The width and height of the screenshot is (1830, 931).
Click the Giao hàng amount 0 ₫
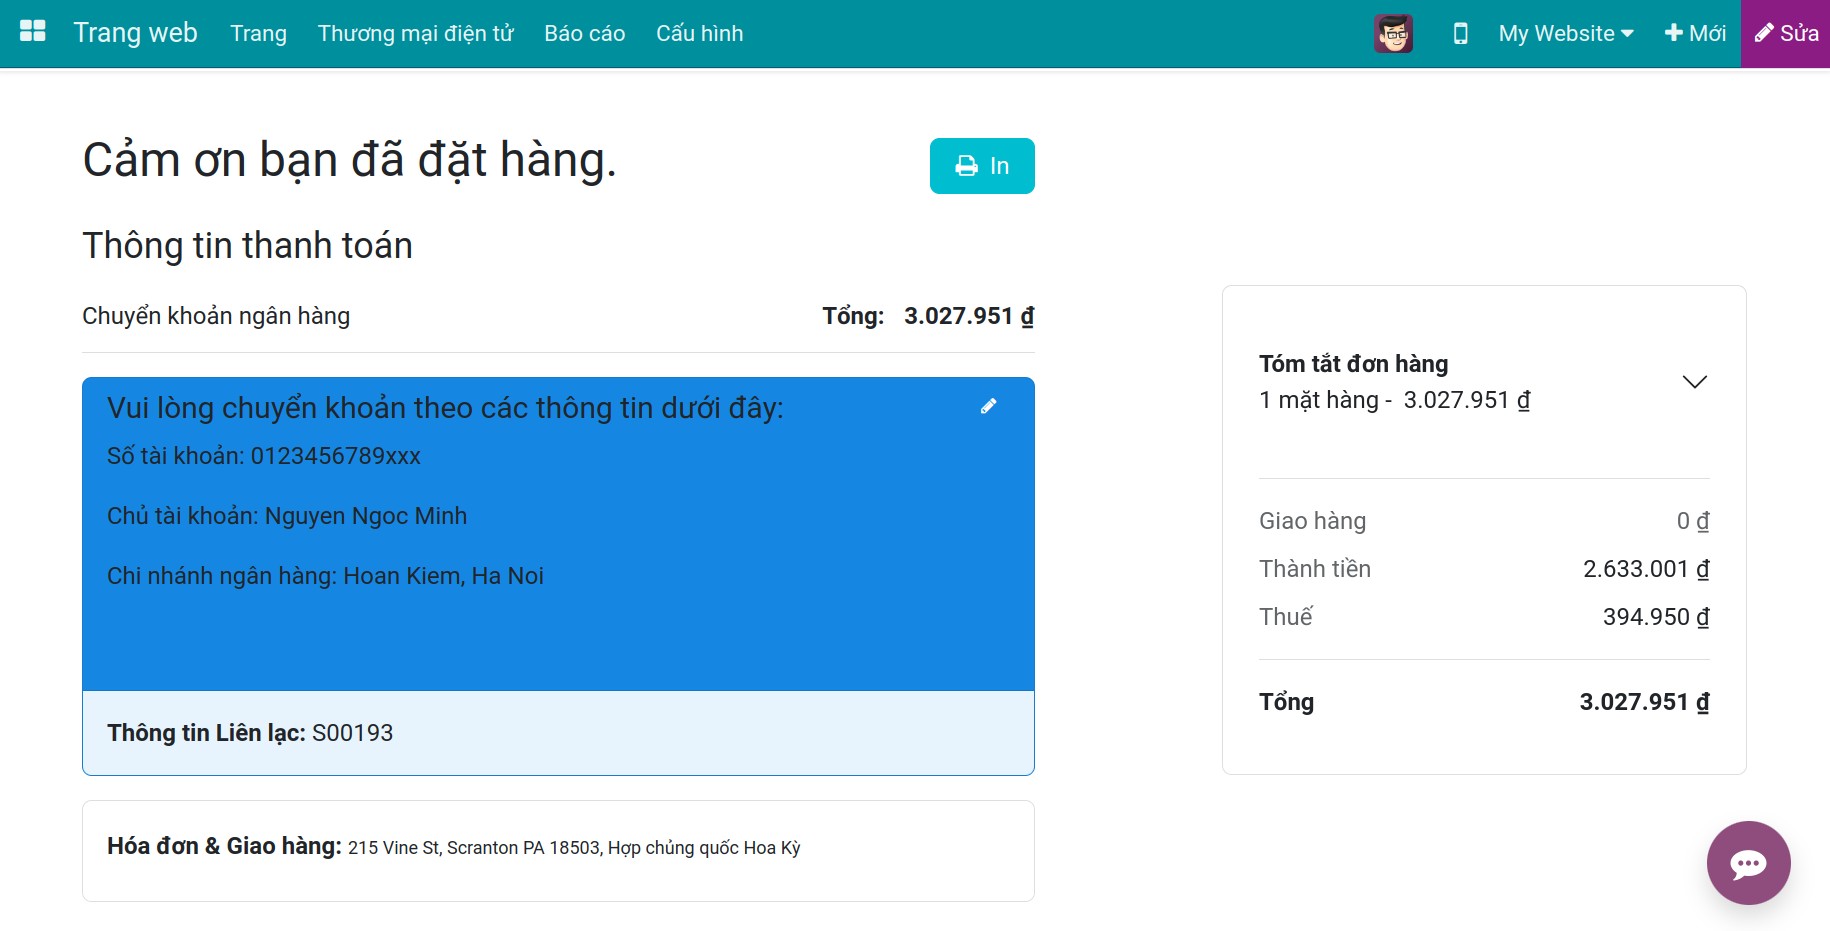[1693, 521]
